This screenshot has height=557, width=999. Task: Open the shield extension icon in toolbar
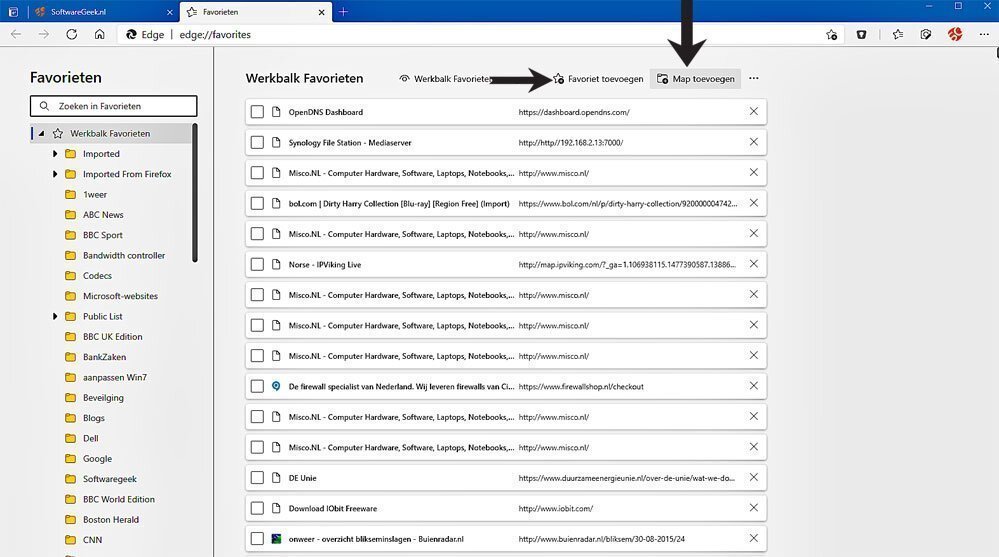click(861, 34)
